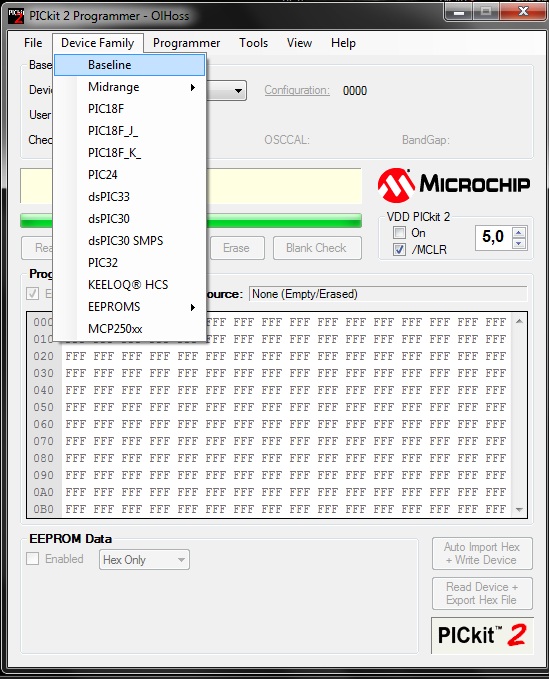Open the Device dropdown arrow
Viewport: 549px width, 679px height.
[238, 91]
